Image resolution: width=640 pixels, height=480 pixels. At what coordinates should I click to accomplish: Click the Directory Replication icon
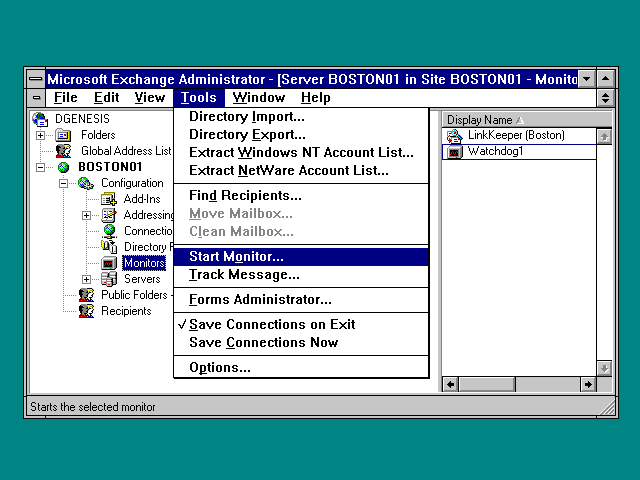109,247
